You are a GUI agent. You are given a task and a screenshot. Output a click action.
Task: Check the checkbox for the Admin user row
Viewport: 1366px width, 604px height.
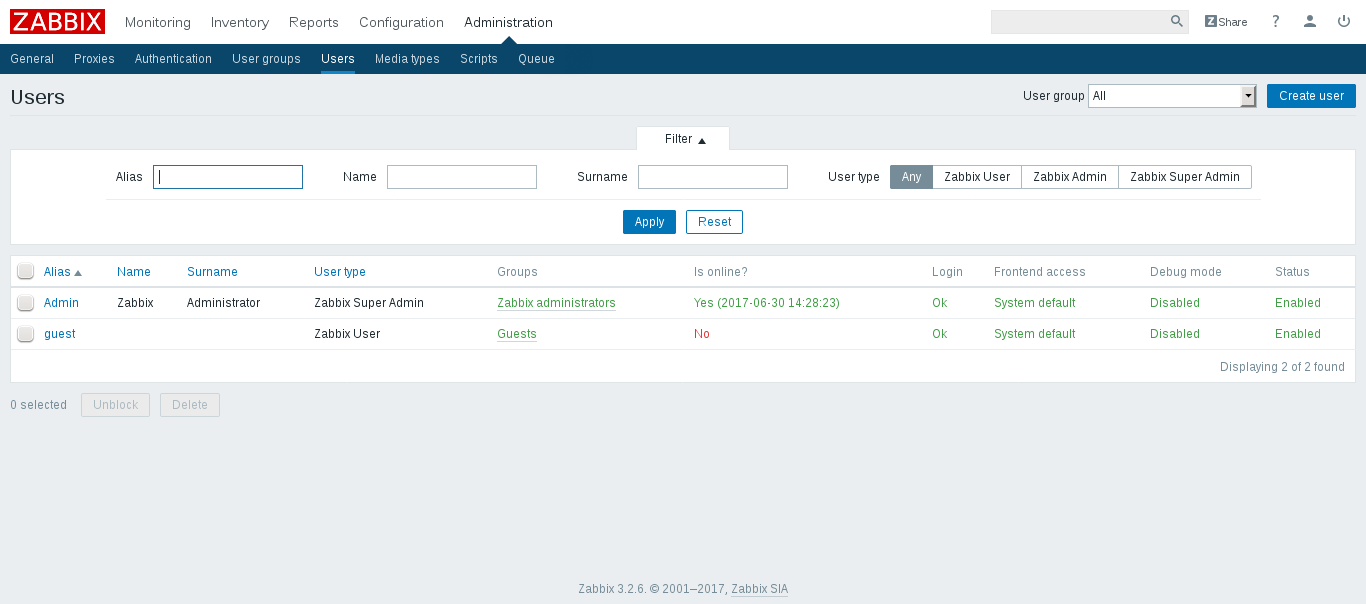click(25, 302)
